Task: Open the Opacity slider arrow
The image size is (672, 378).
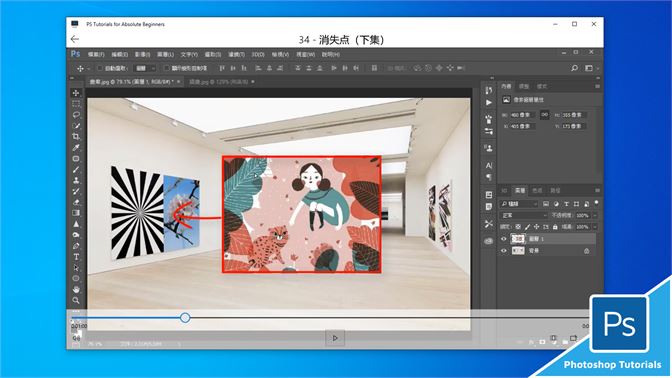Action: [595, 216]
